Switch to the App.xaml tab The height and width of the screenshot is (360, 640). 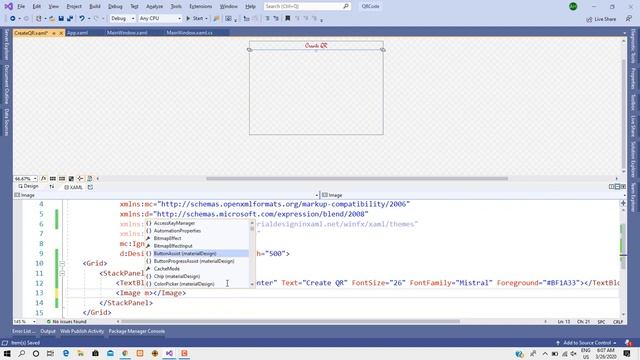pos(77,33)
